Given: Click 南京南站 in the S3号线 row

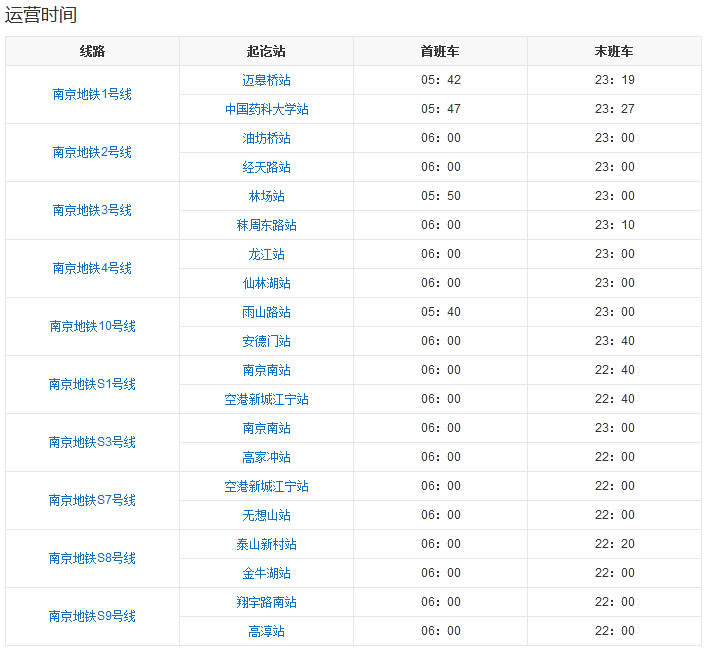Looking at the screenshot, I should (x=266, y=429).
